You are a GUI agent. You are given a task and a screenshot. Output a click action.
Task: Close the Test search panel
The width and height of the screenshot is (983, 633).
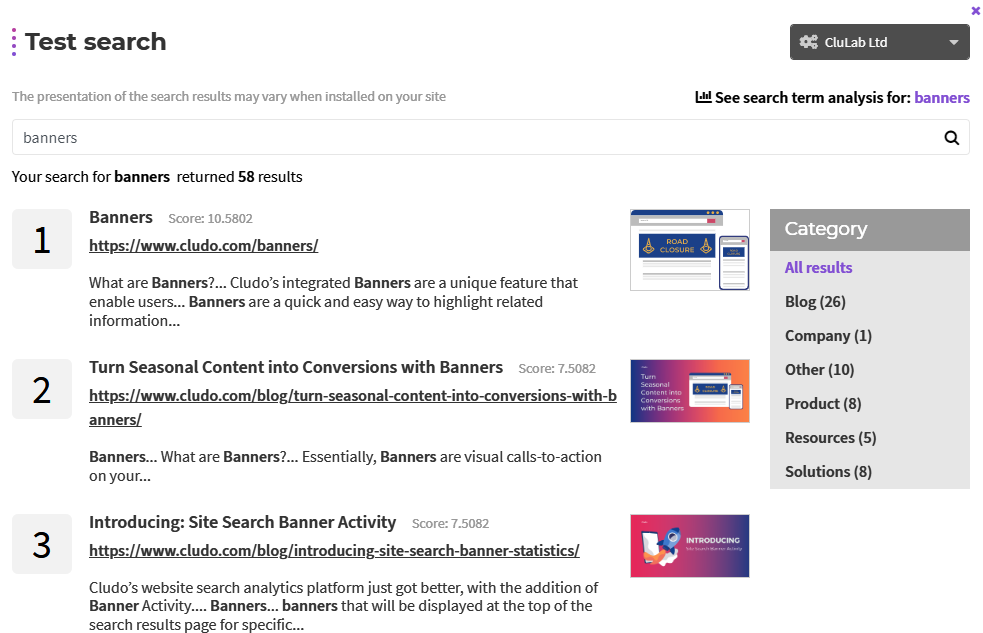point(975,11)
